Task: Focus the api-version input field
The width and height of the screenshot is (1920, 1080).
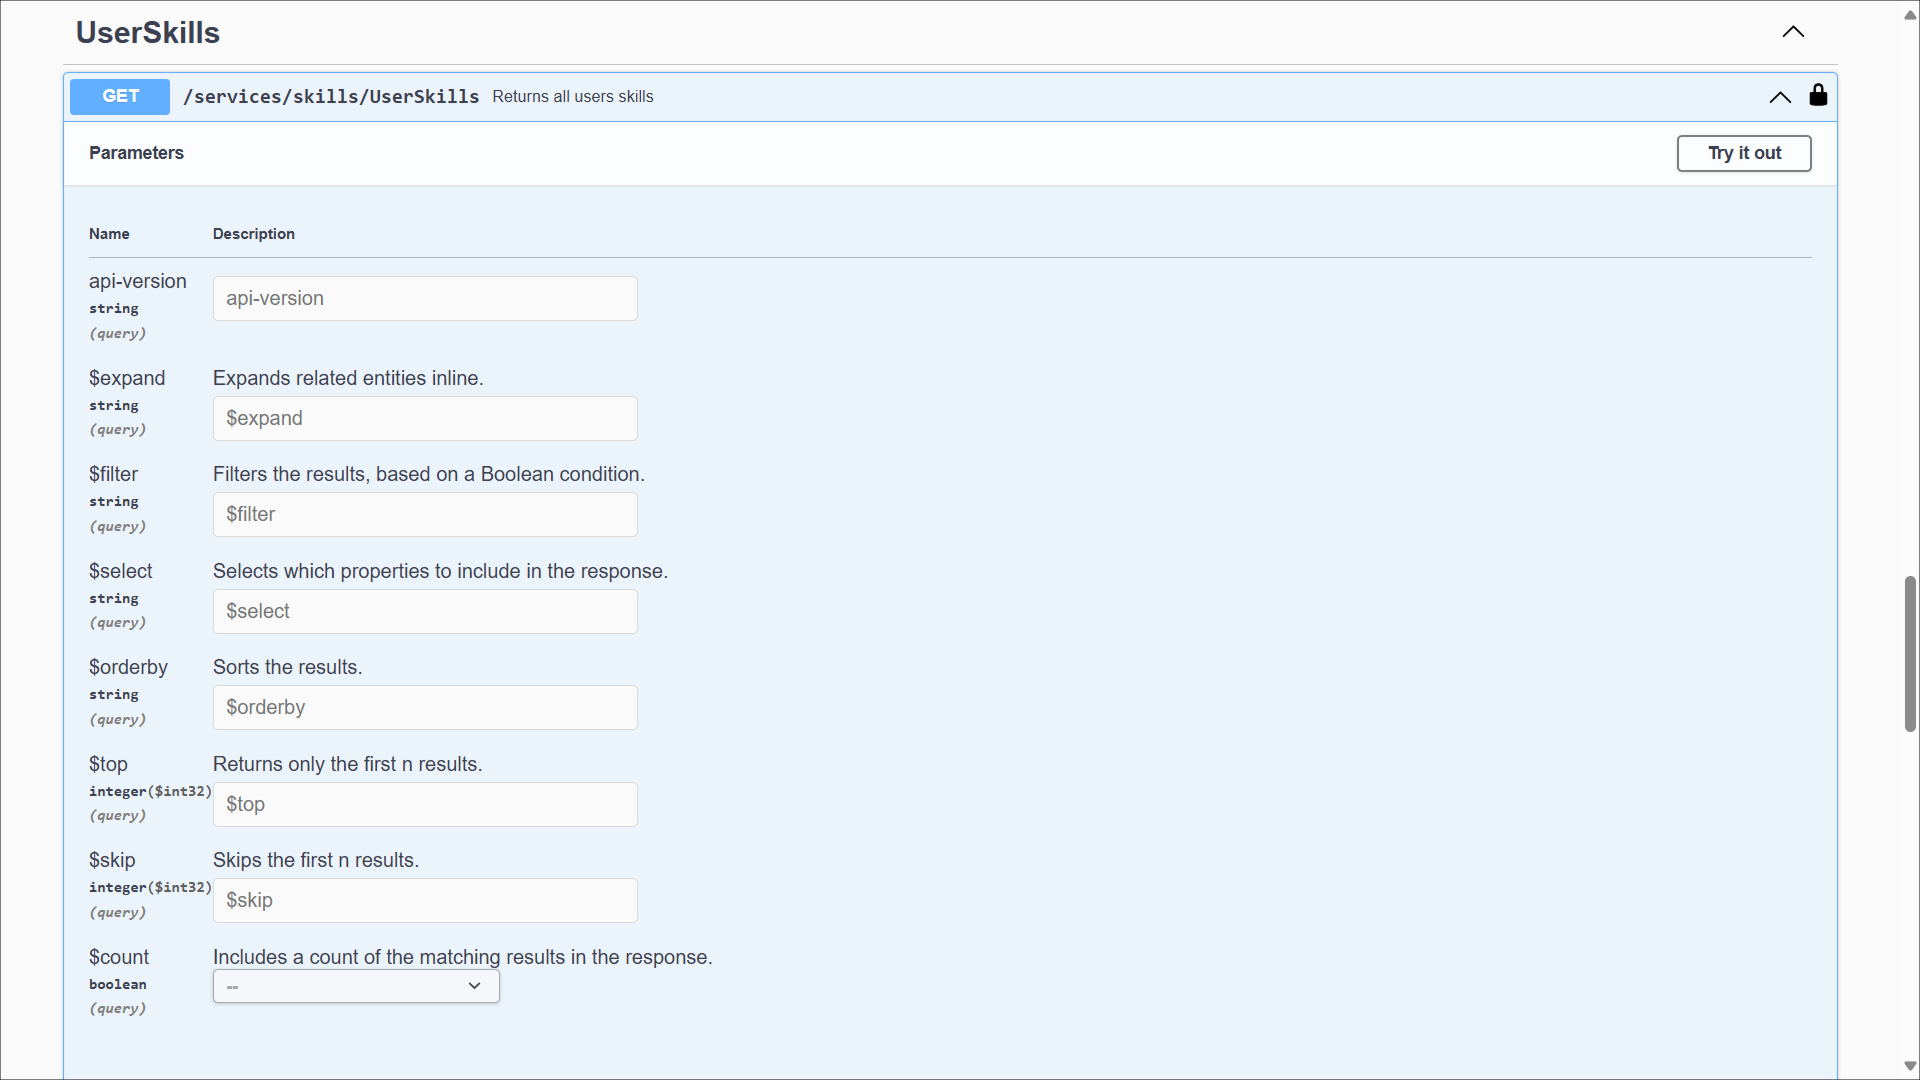Action: [x=425, y=299]
